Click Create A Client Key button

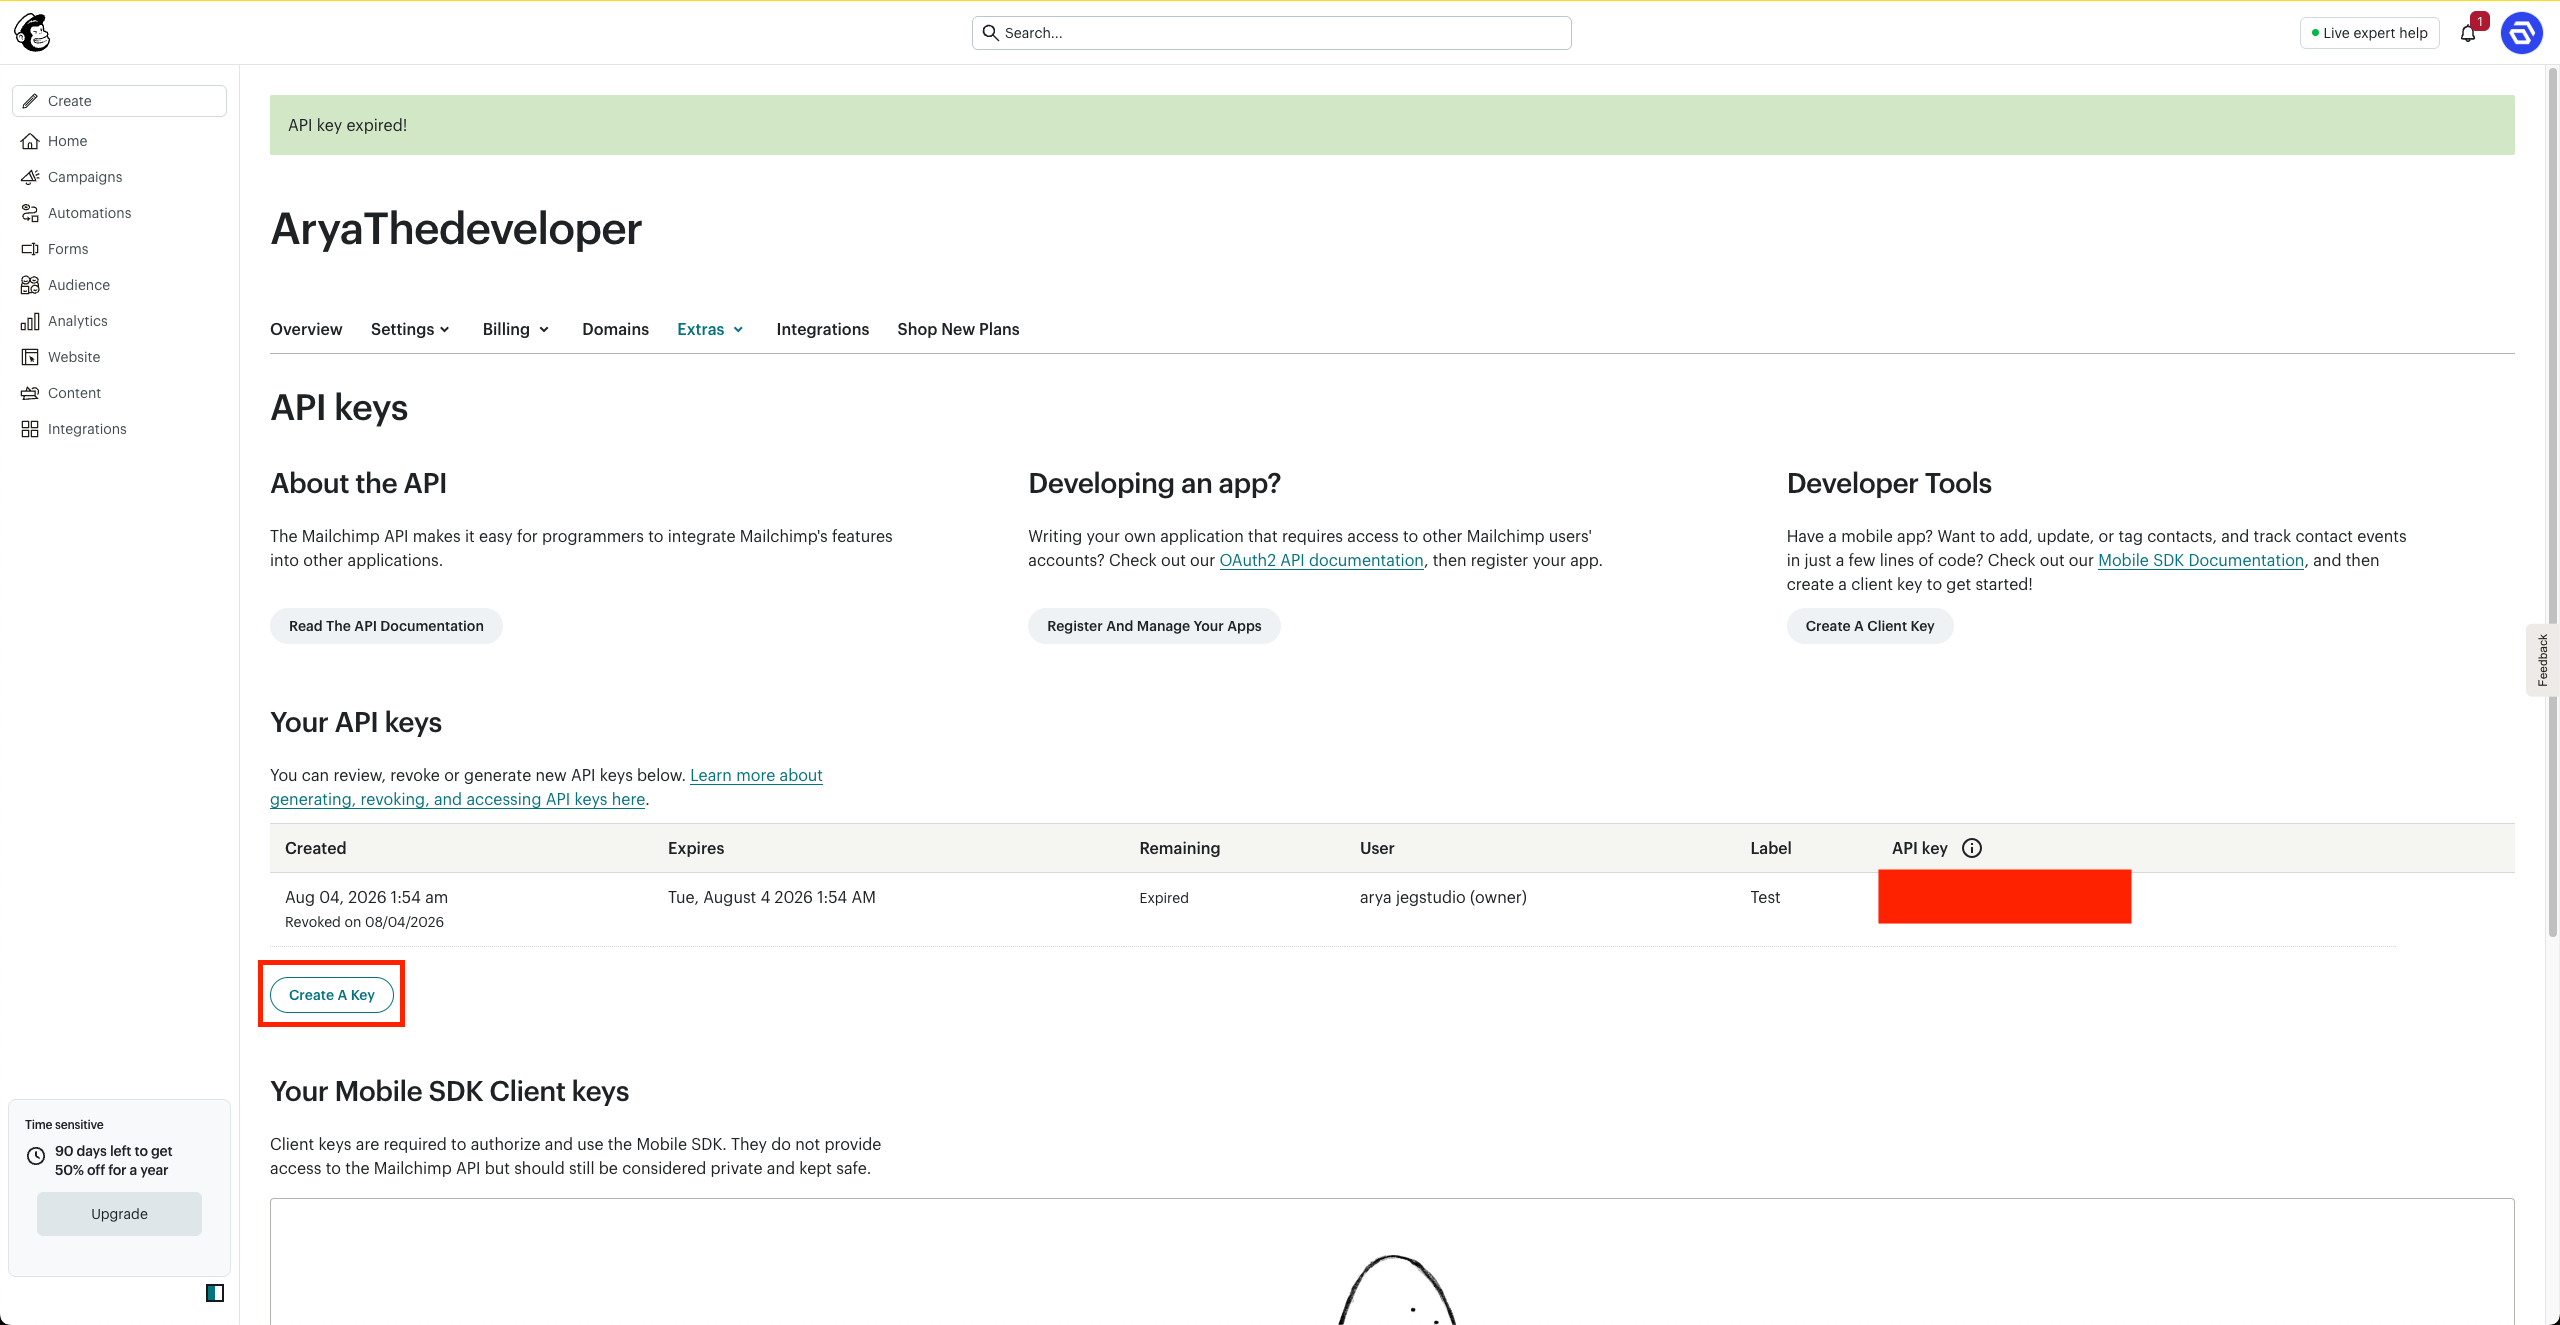1870,626
